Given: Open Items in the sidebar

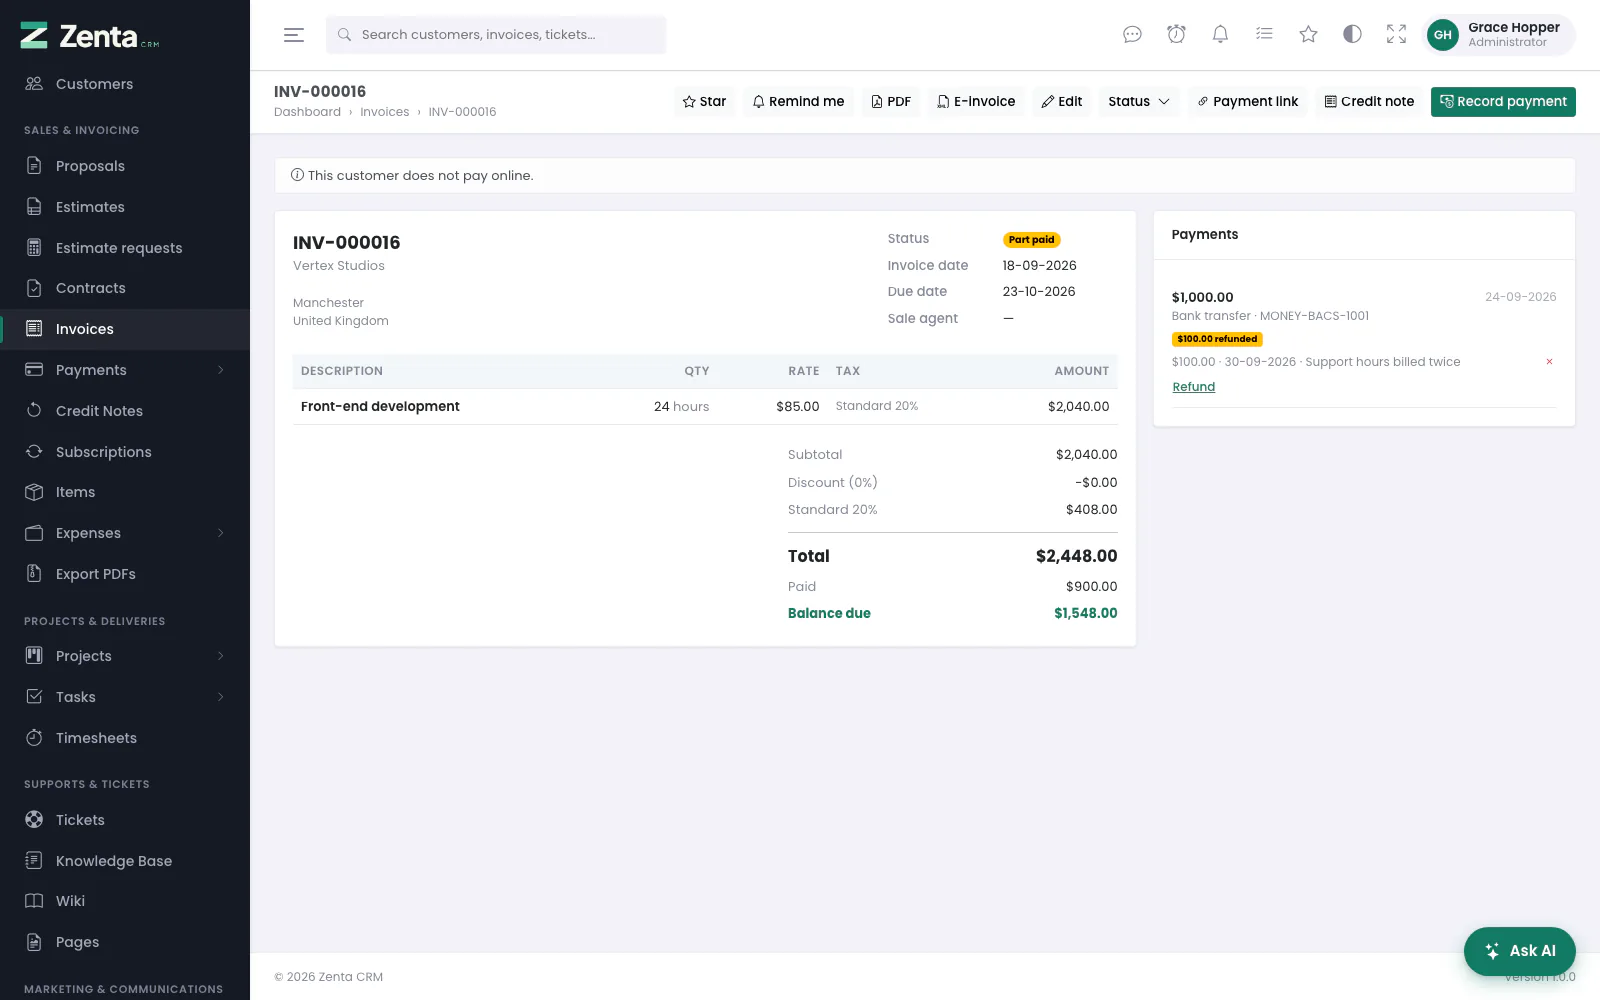Looking at the screenshot, I should 125,492.
